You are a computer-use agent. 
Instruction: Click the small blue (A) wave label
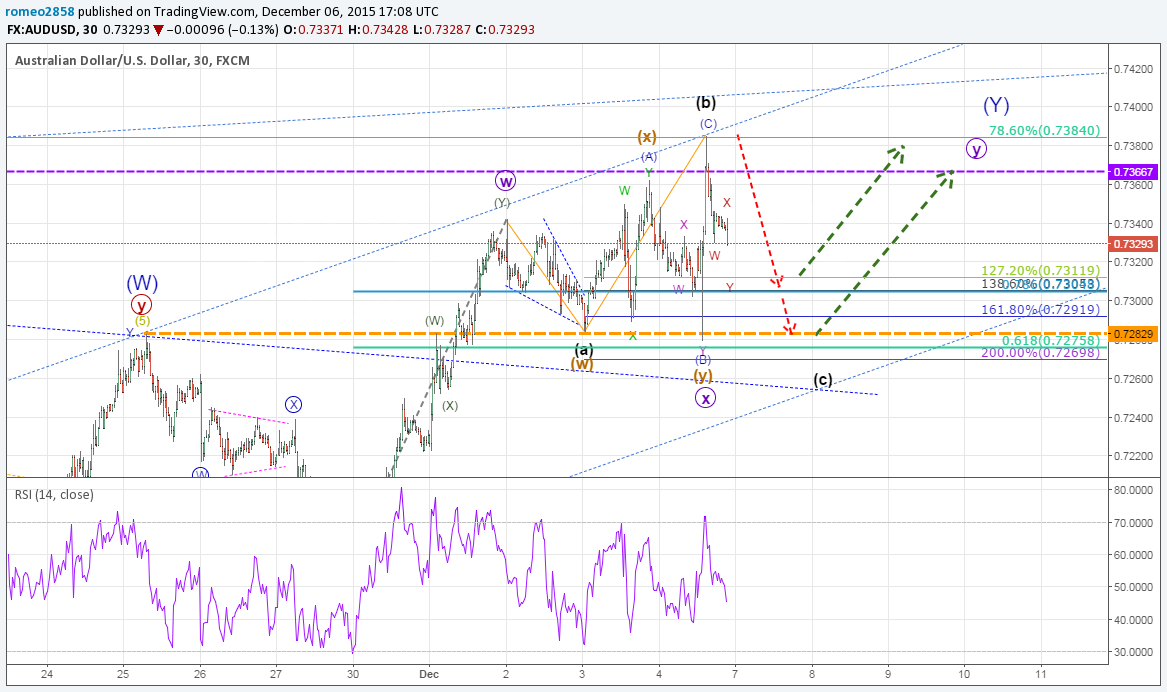649,156
